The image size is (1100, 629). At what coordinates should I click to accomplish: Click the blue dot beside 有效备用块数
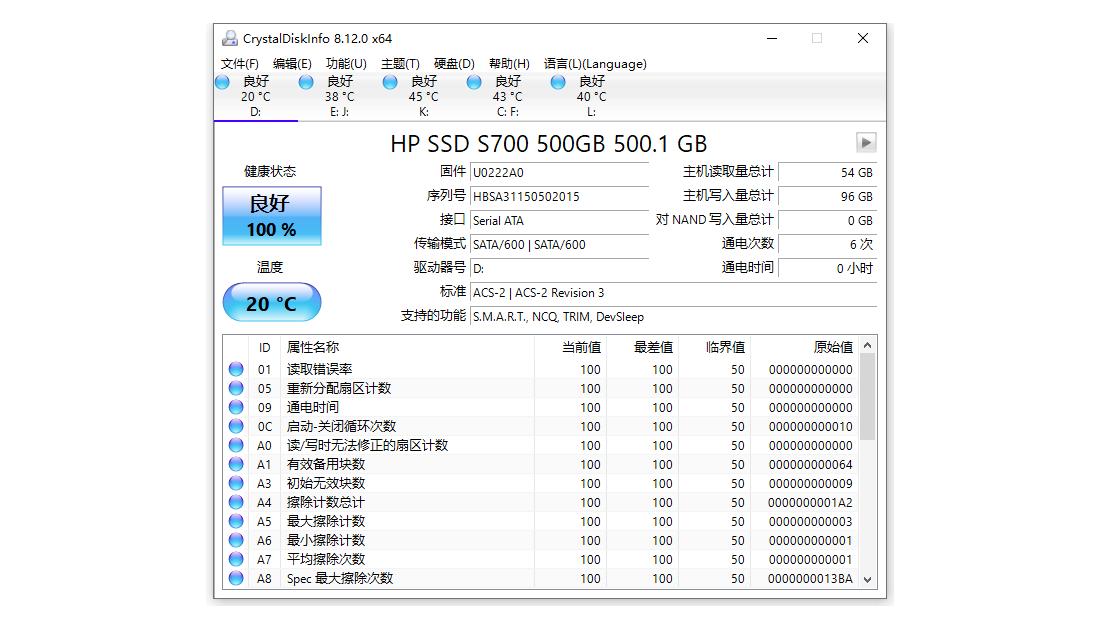236,464
